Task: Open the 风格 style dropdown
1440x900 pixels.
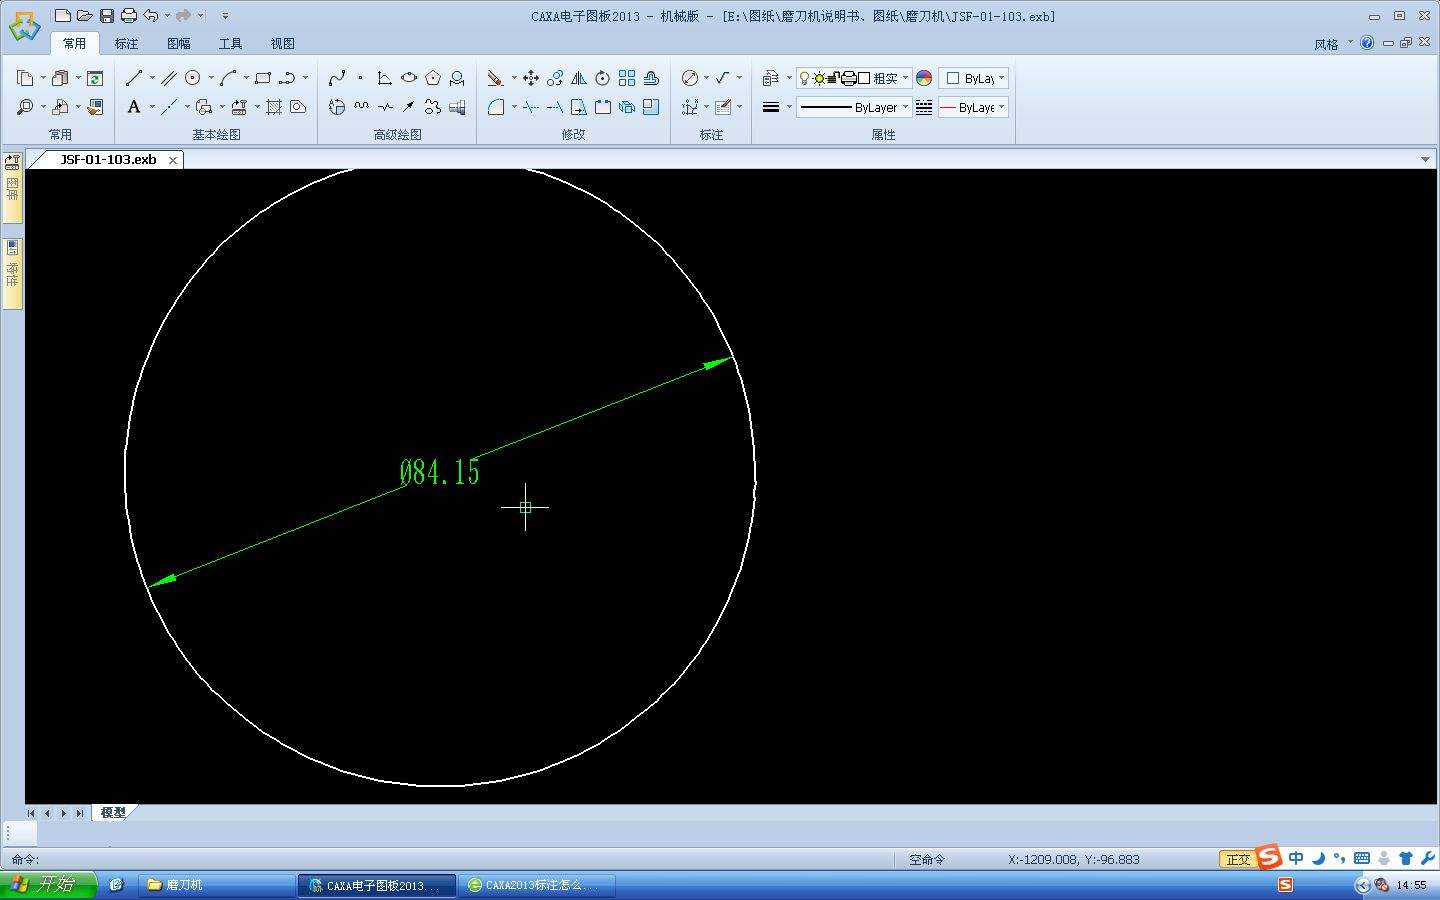Action: point(1332,44)
